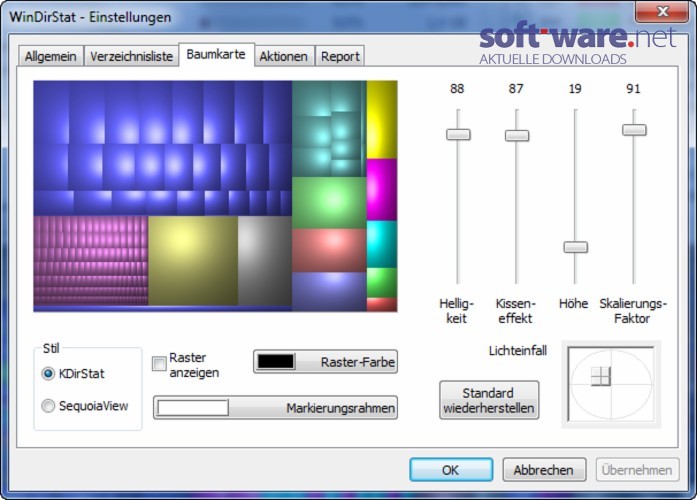Cancel with the Abbrechen button

point(544,470)
